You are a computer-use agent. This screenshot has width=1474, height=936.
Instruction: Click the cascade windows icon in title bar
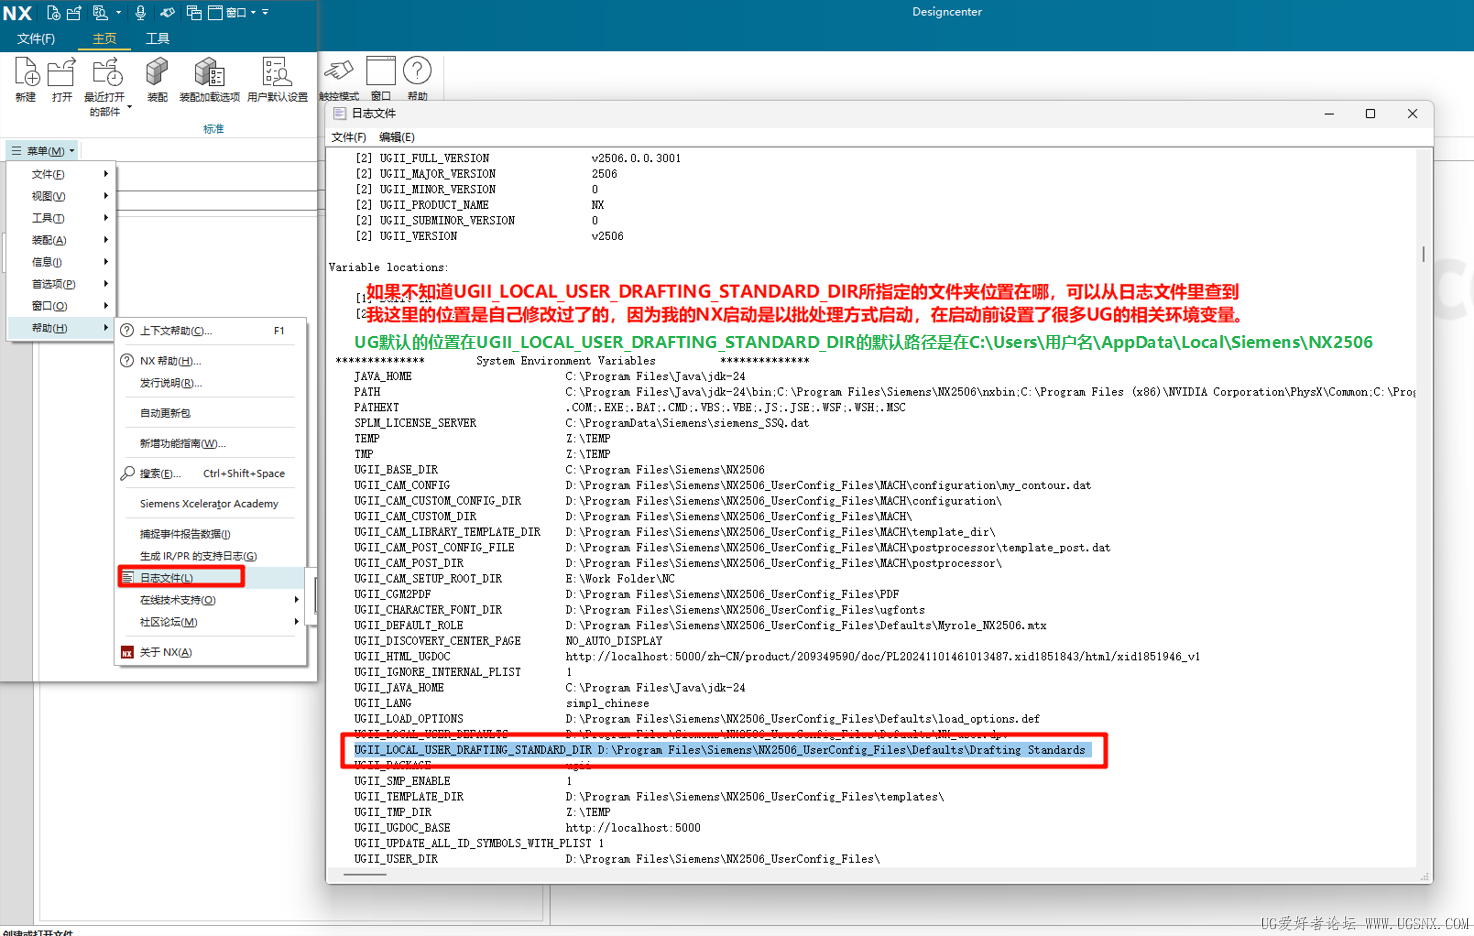click(194, 13)
